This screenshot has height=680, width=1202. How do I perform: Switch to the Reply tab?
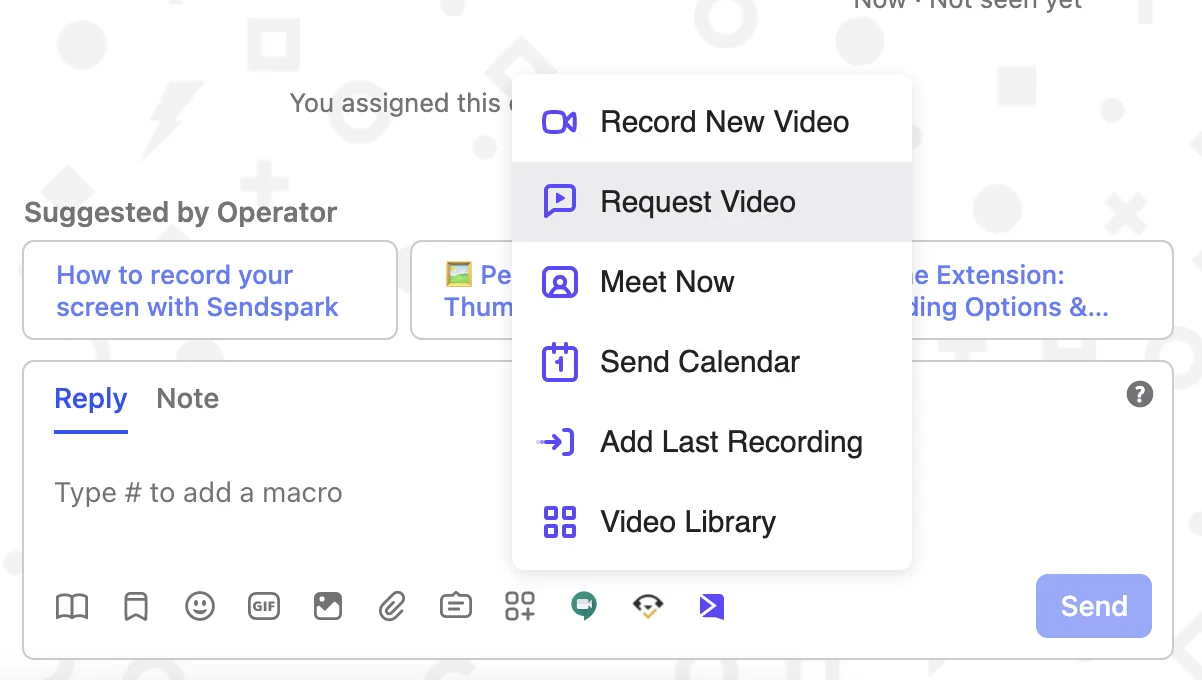coord(91,399)
